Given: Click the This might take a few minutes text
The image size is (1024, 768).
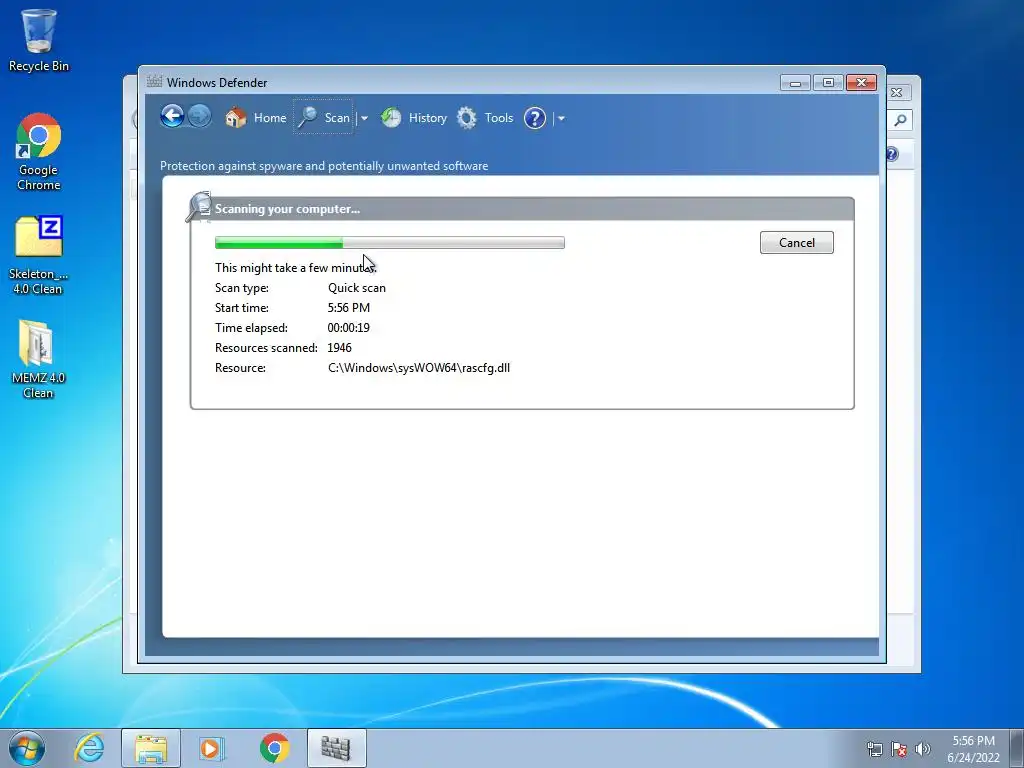Looking at the screenshot, I should point(296,268).
